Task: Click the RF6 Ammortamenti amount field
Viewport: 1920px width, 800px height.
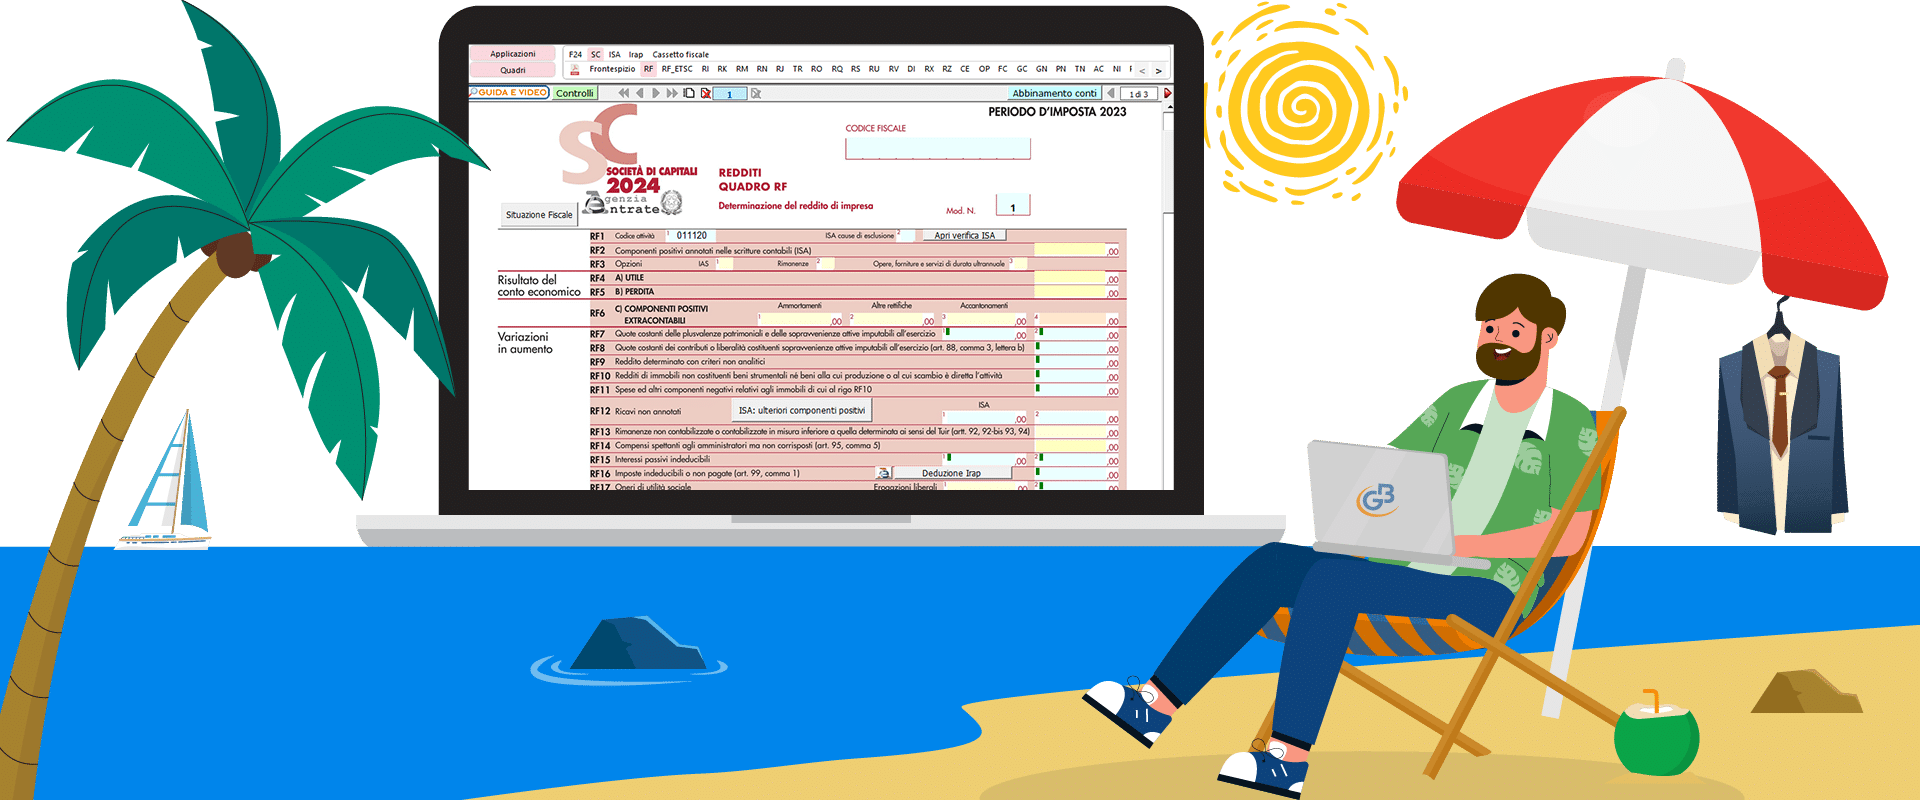Action: (x=794, y=320)
